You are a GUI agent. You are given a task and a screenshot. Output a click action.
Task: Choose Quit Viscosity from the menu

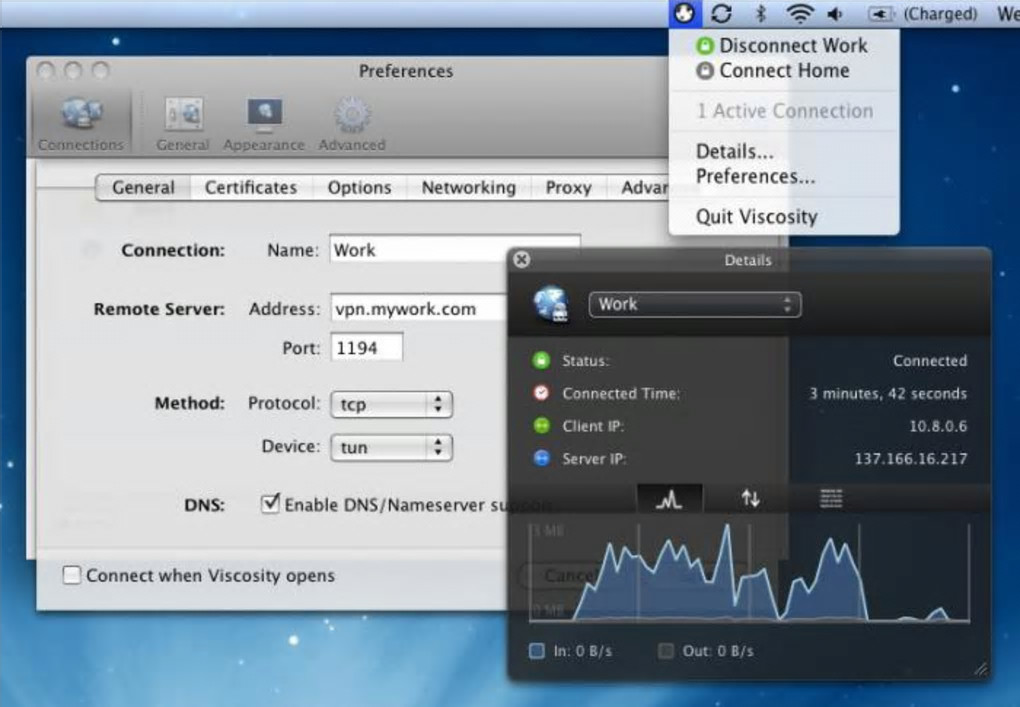click(x=784, y=217)
